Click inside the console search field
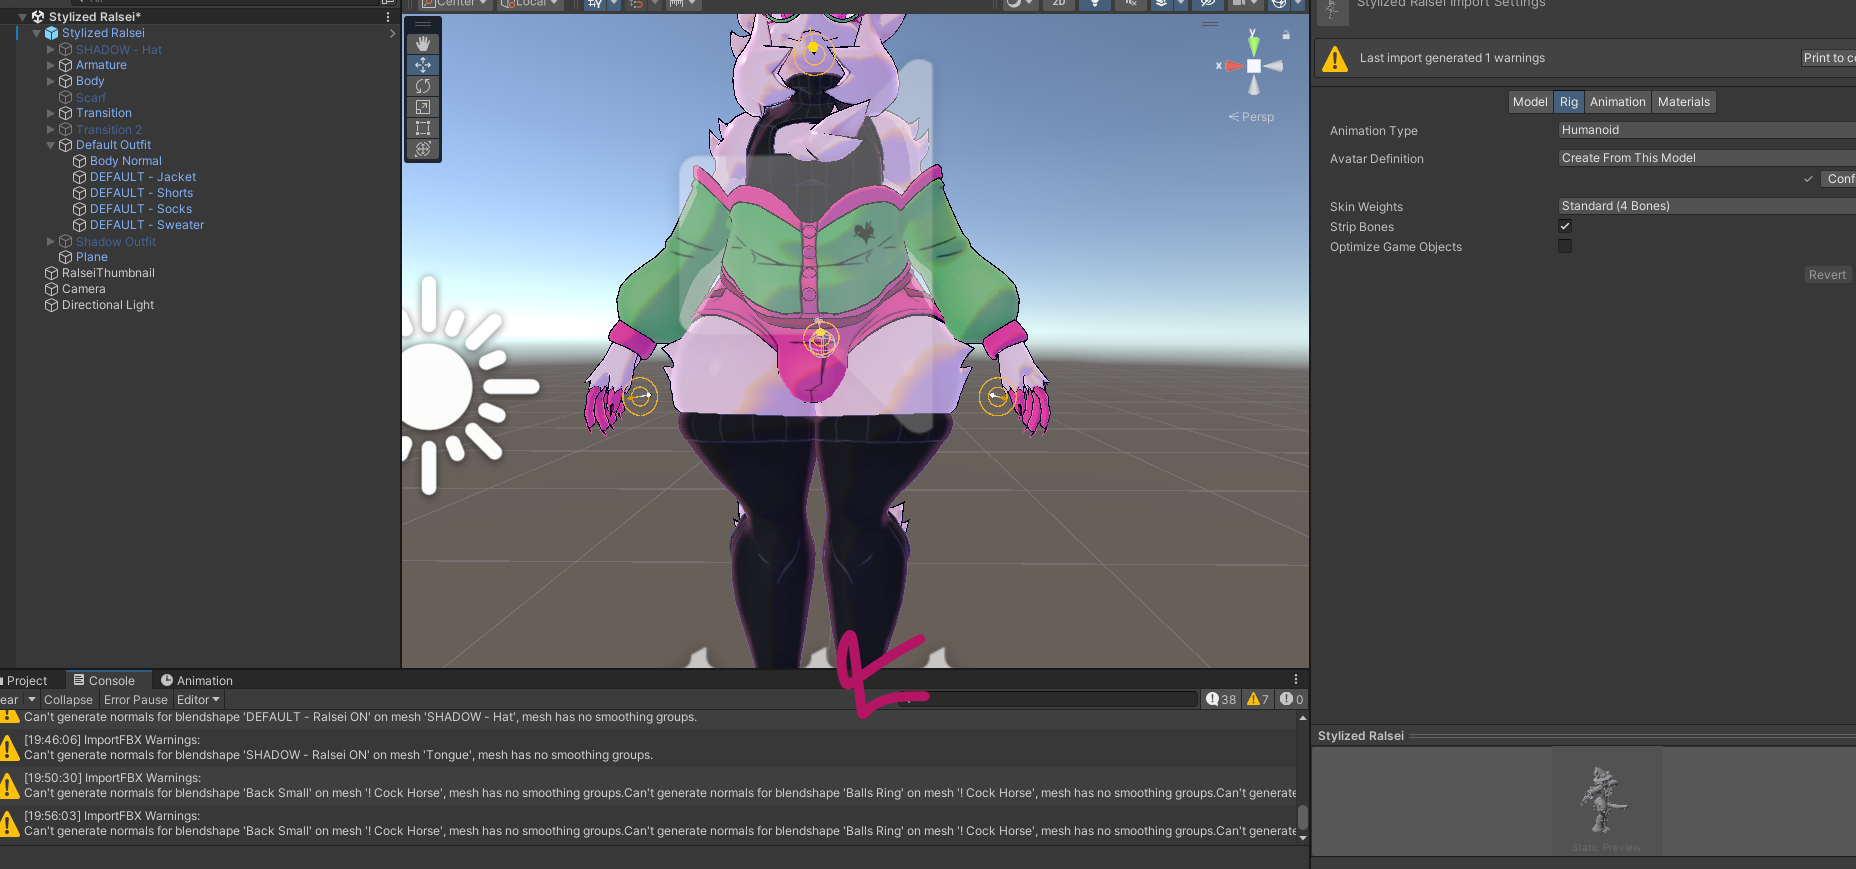This screenshot has height=869, width=1856. (x=1046, y=699)
